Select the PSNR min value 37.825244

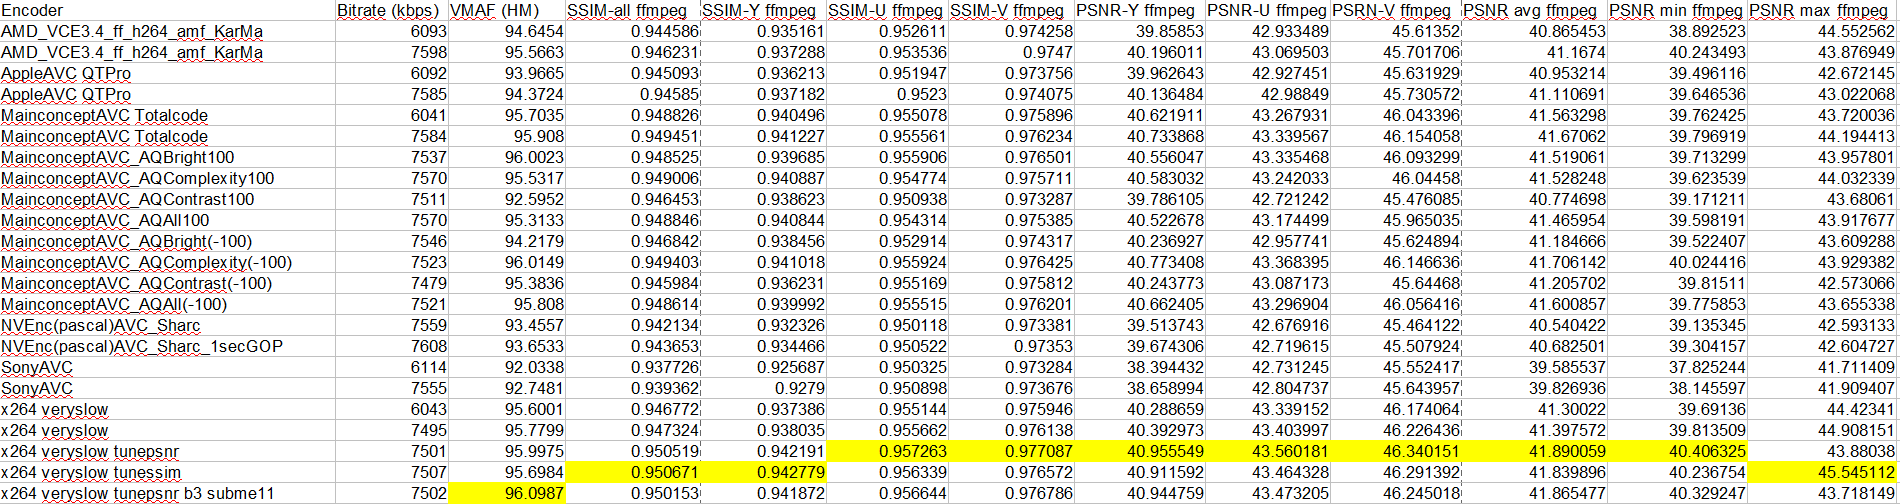point(1677,367)
